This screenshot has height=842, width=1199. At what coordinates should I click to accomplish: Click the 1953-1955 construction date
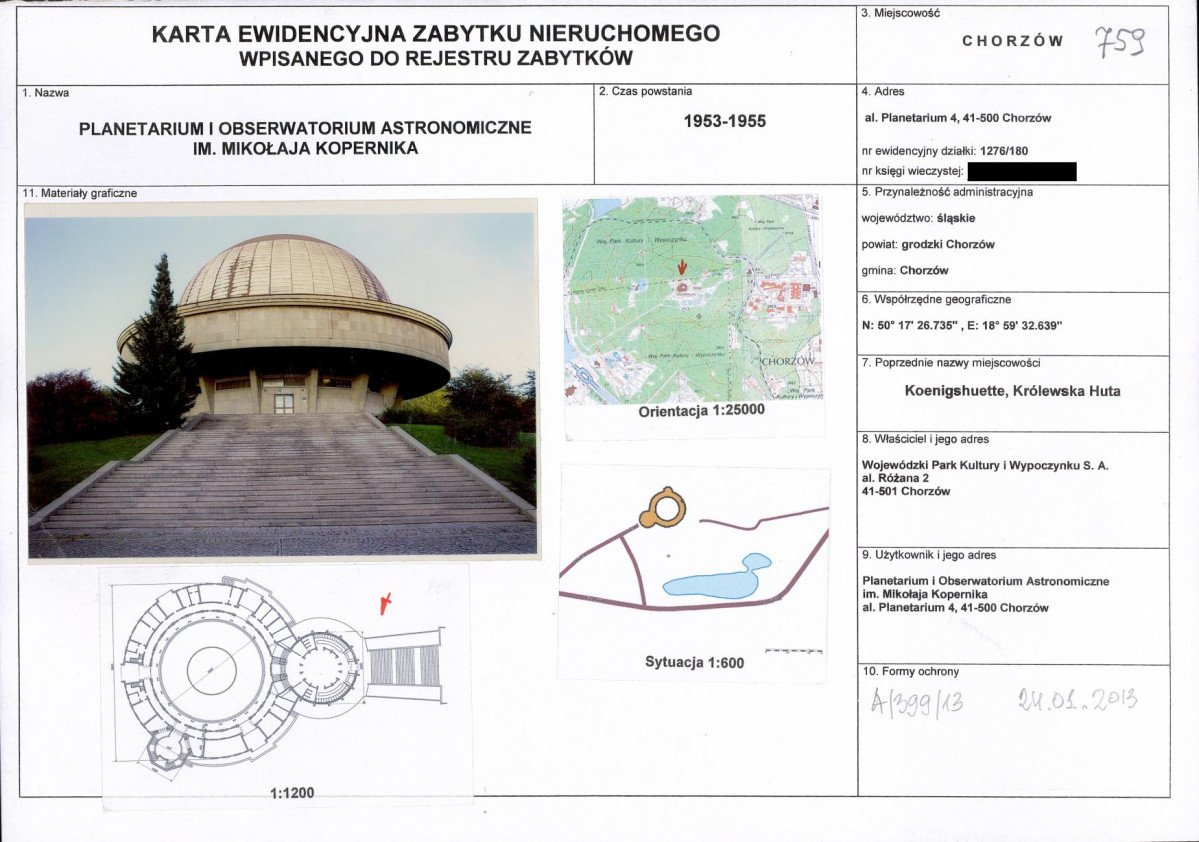click(724, 122)
